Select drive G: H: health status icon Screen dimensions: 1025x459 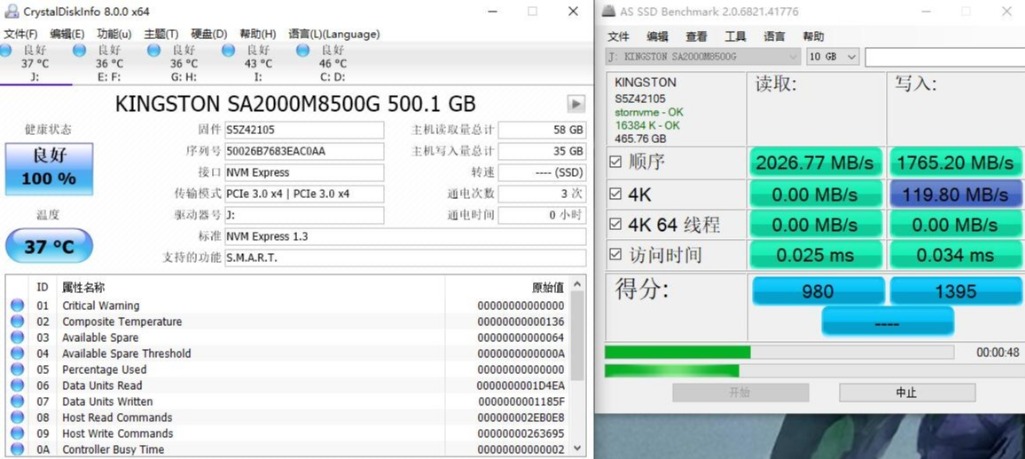[154, 50]
